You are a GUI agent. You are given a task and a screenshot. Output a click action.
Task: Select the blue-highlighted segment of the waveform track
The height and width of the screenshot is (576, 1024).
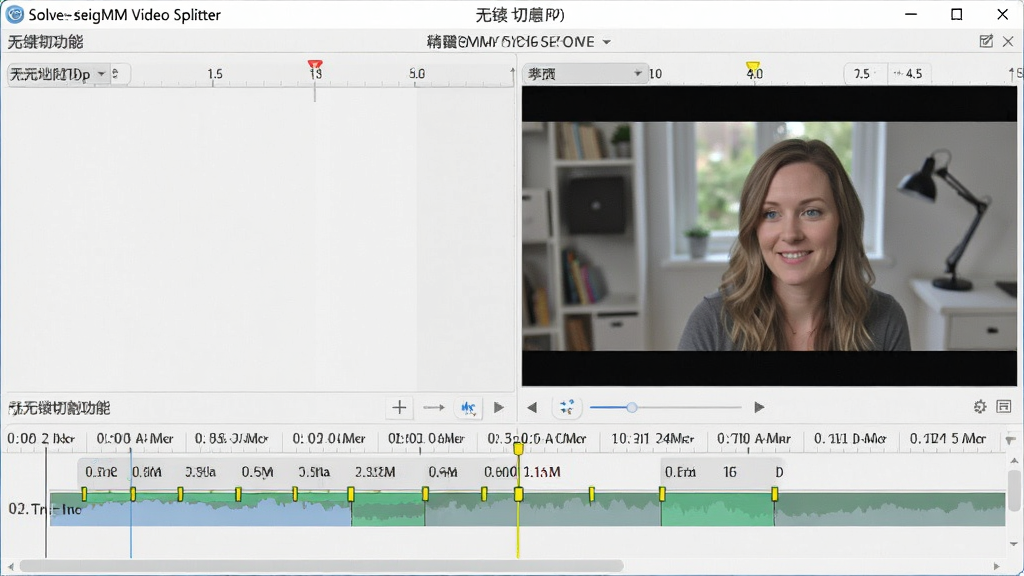200,511
